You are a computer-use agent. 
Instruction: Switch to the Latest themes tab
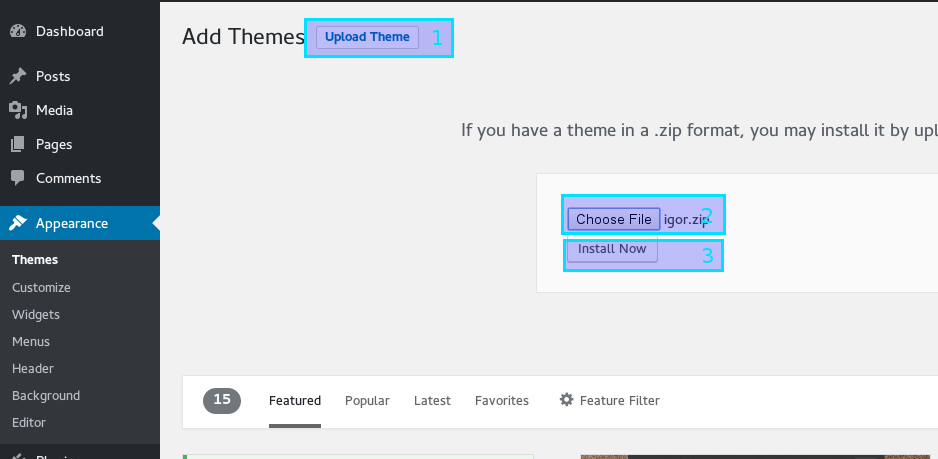pos(432,400)
